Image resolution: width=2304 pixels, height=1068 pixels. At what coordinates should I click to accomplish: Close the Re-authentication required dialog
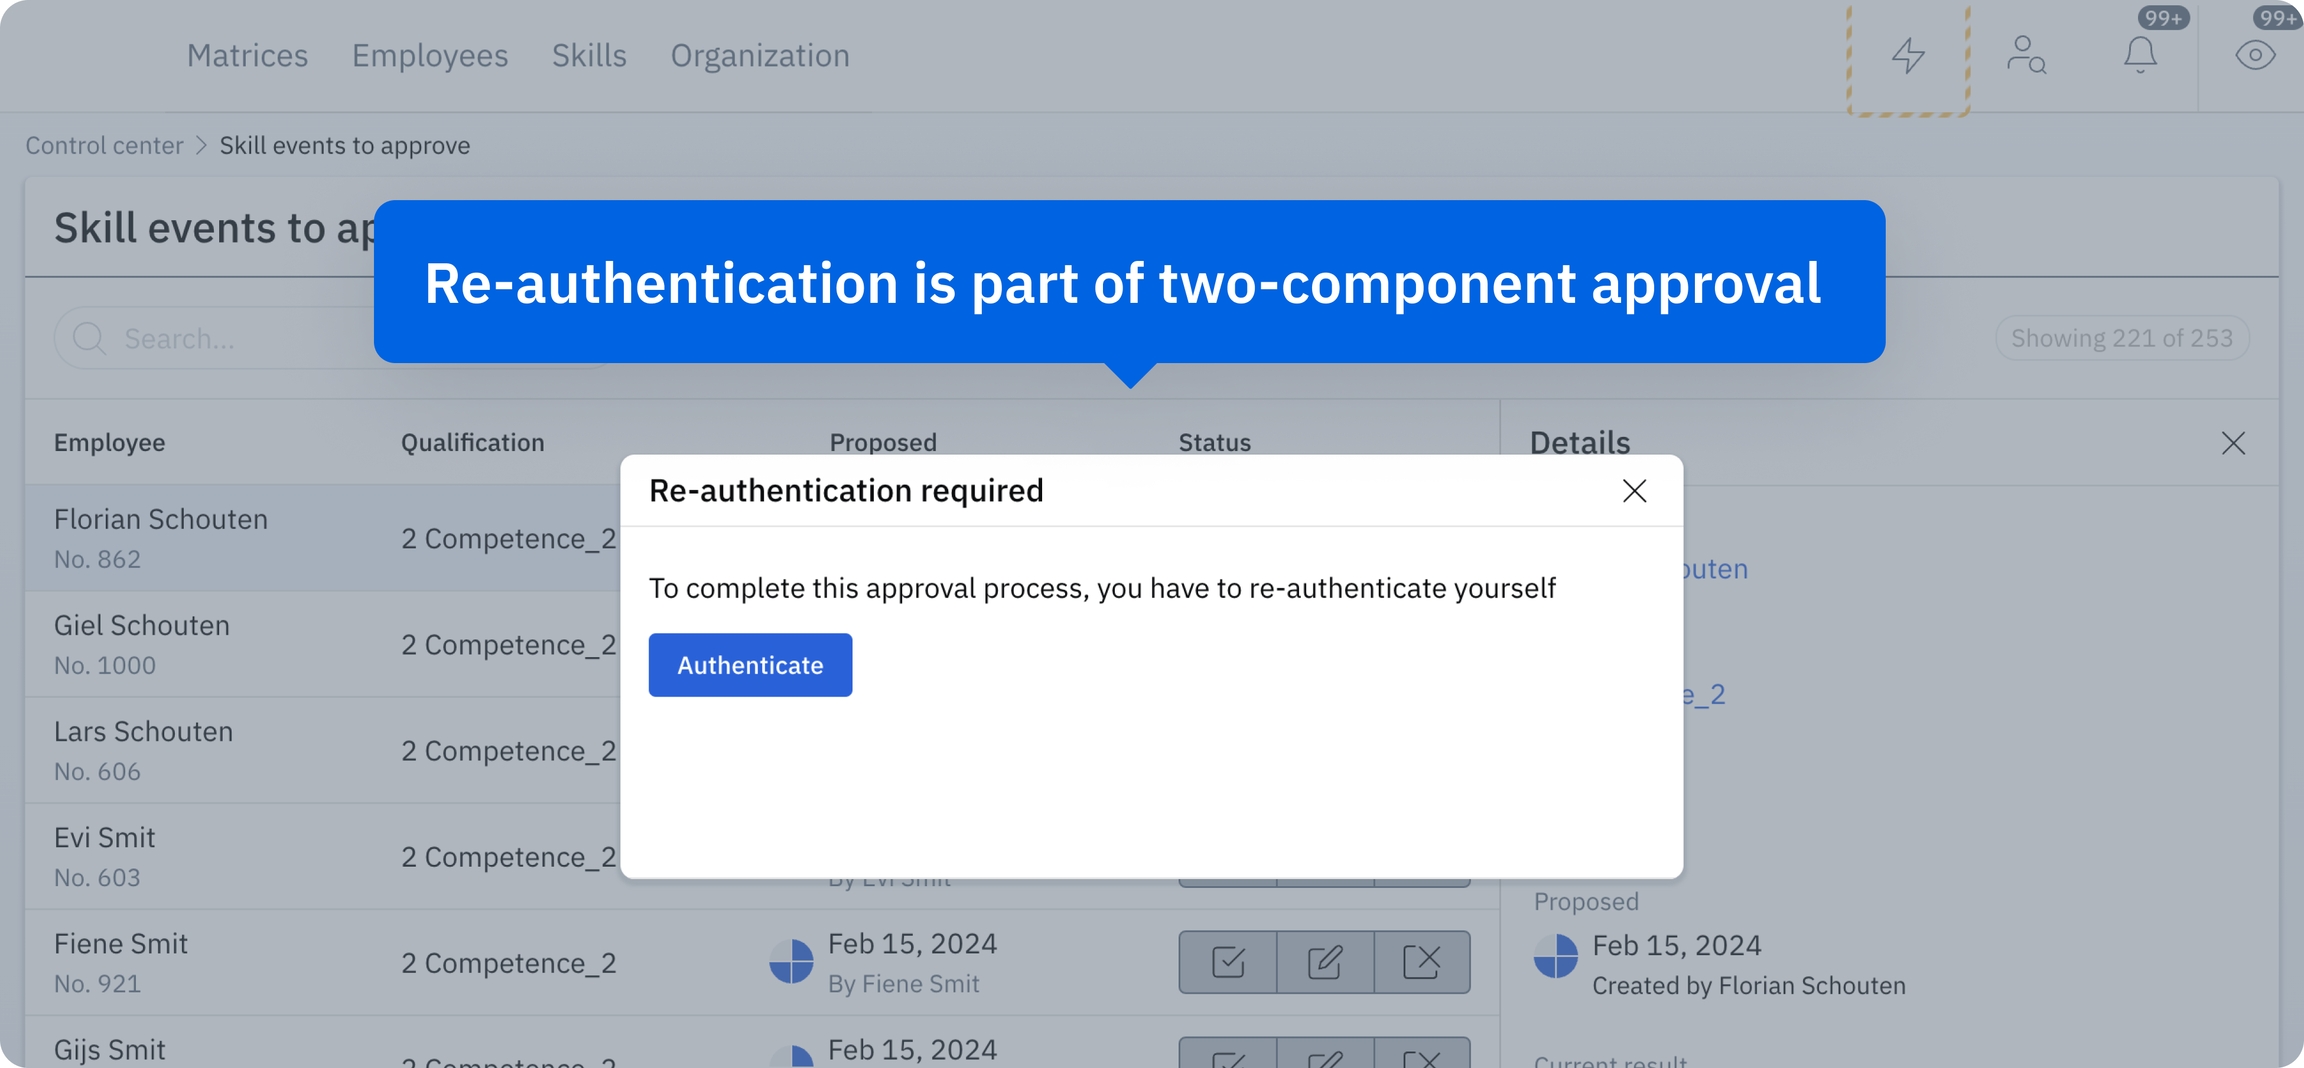[x=1634, y=491]
